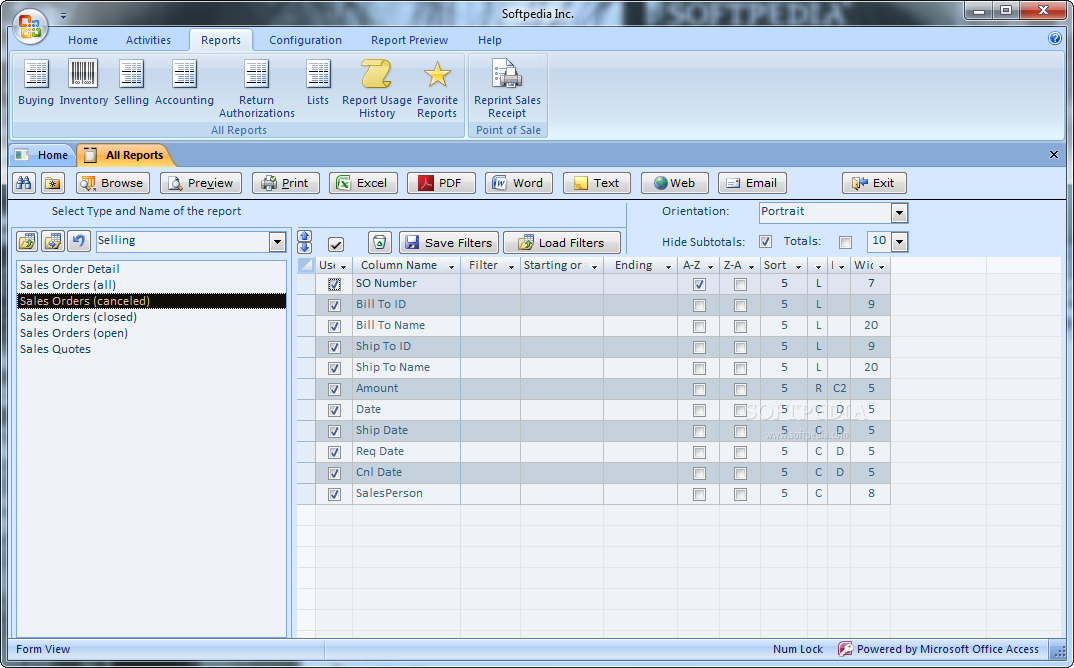
Task: Uncheck Use checkbox for Cnl Date
Action: click(334, 473)
